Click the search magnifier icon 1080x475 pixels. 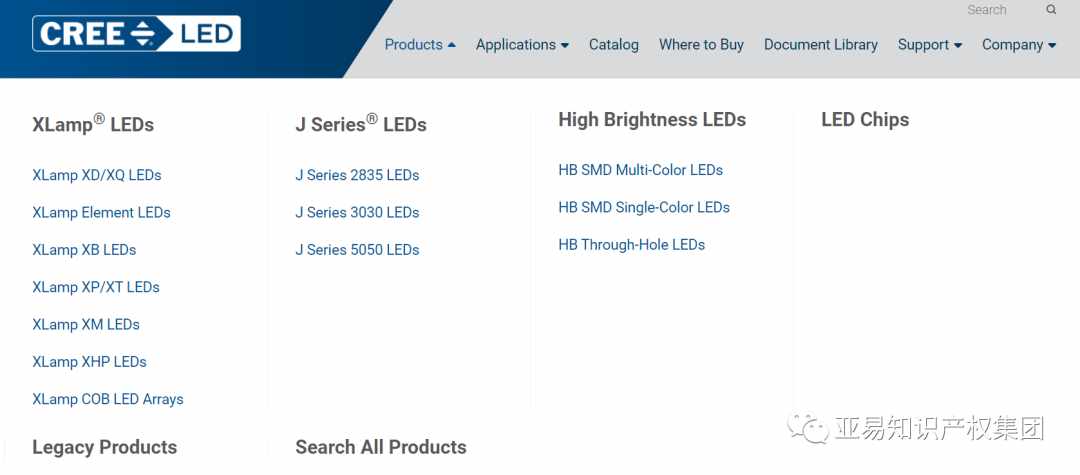(1051, 10)
